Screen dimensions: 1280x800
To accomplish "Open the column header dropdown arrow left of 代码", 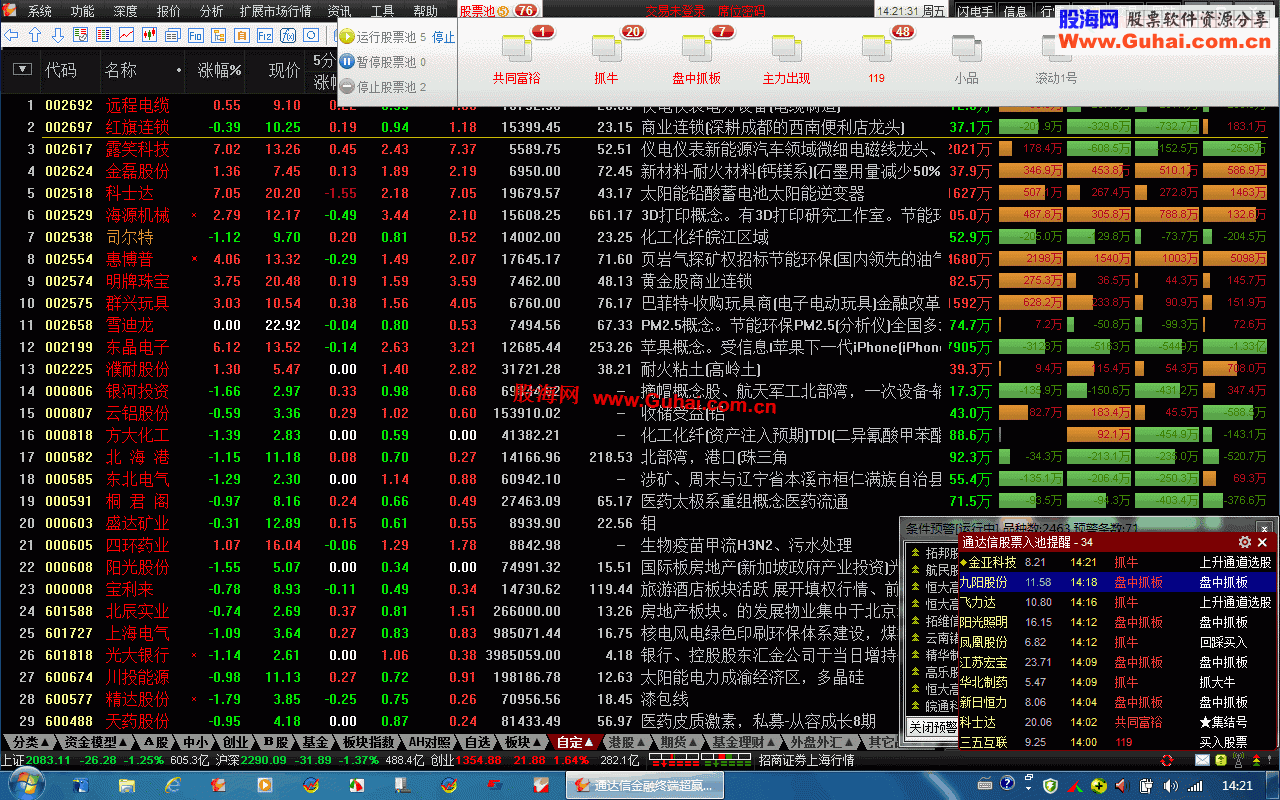I will tap(22, 70).
